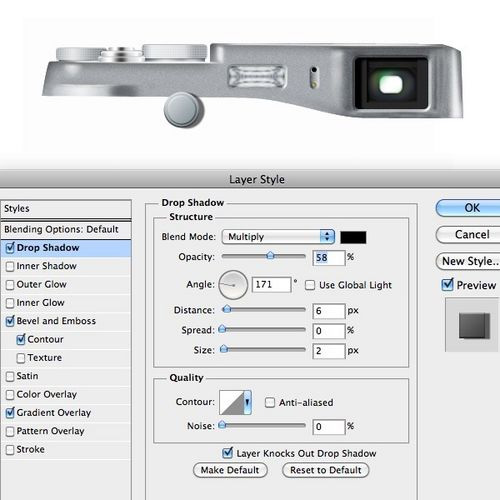Click the Spread value field
Image resolution: width=500 pixels, height=500 pixels.
coord(329,331)
